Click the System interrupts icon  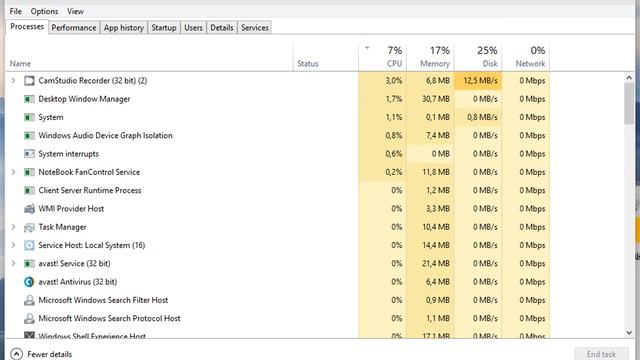coord(29,154)
